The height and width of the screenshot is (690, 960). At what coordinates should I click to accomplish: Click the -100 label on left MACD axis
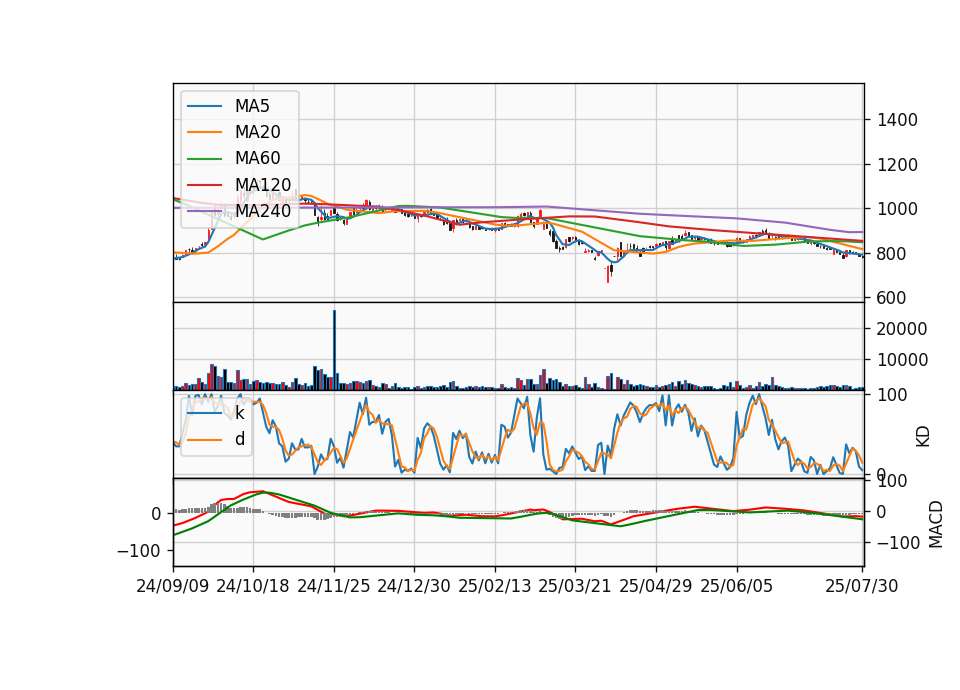(x=139, y=551)
